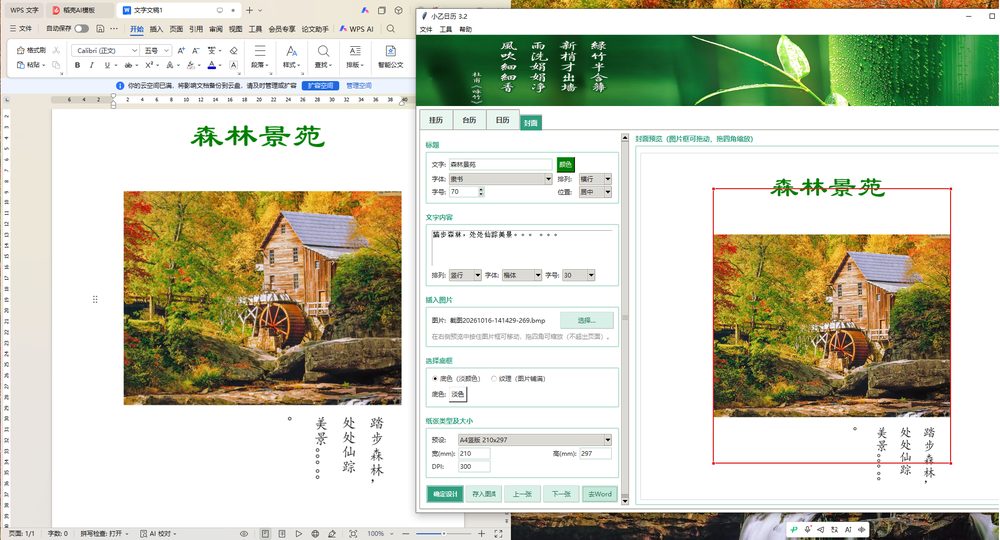Open the content font 楷体 dropdown
Image resolution: width=1000 pixels, height=540 pixels.
[521, 275]
